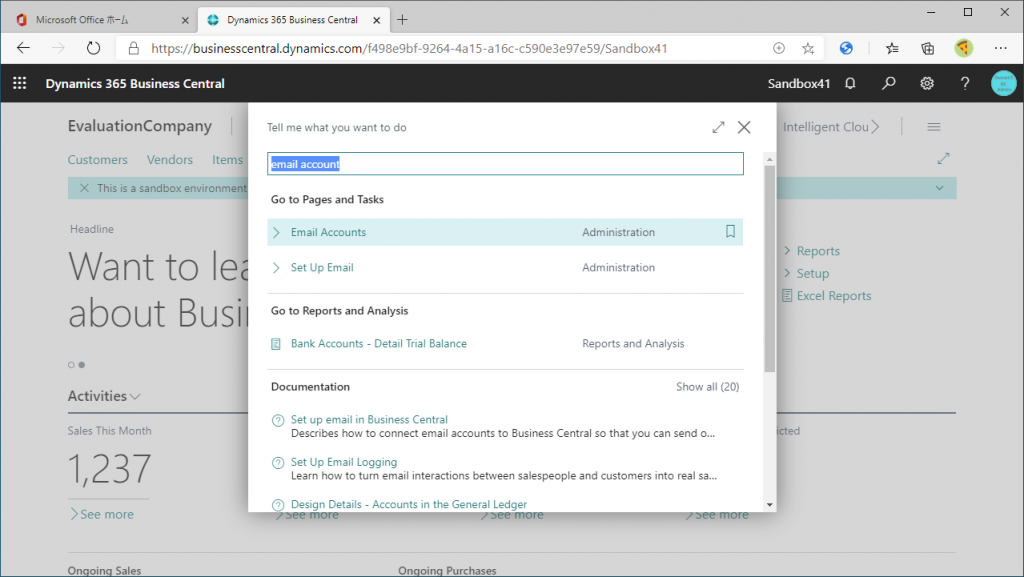Add this page to browser favorites
Viewport: 1024px width, 577px height.
(x=808, y=48)
